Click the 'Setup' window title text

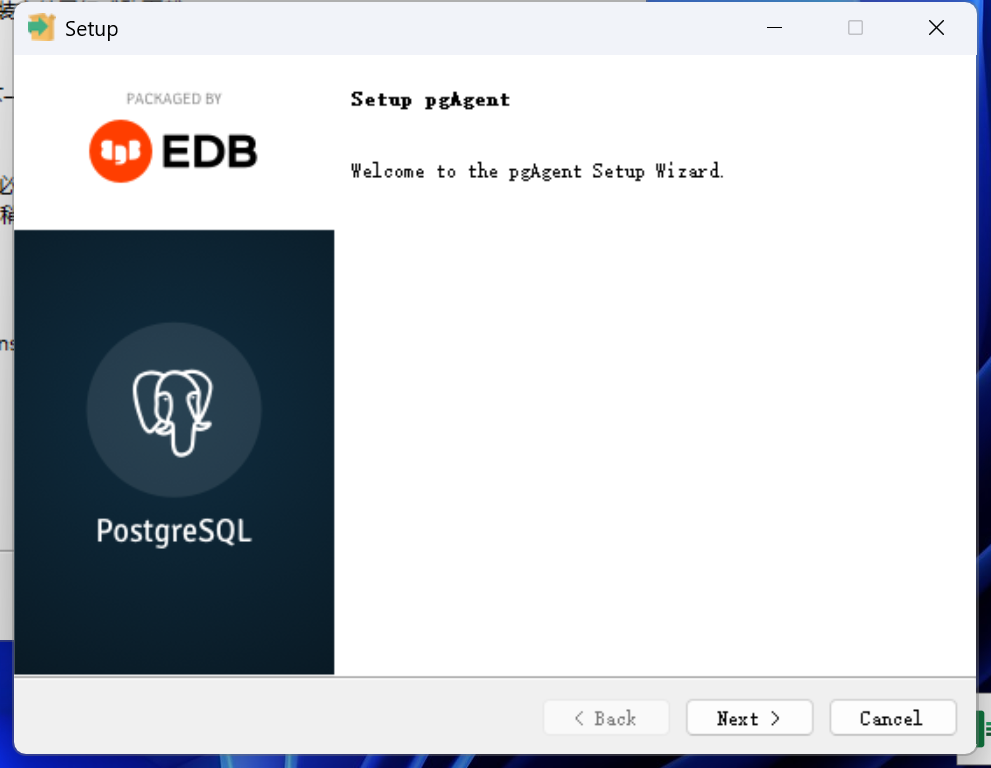[92, 29]
